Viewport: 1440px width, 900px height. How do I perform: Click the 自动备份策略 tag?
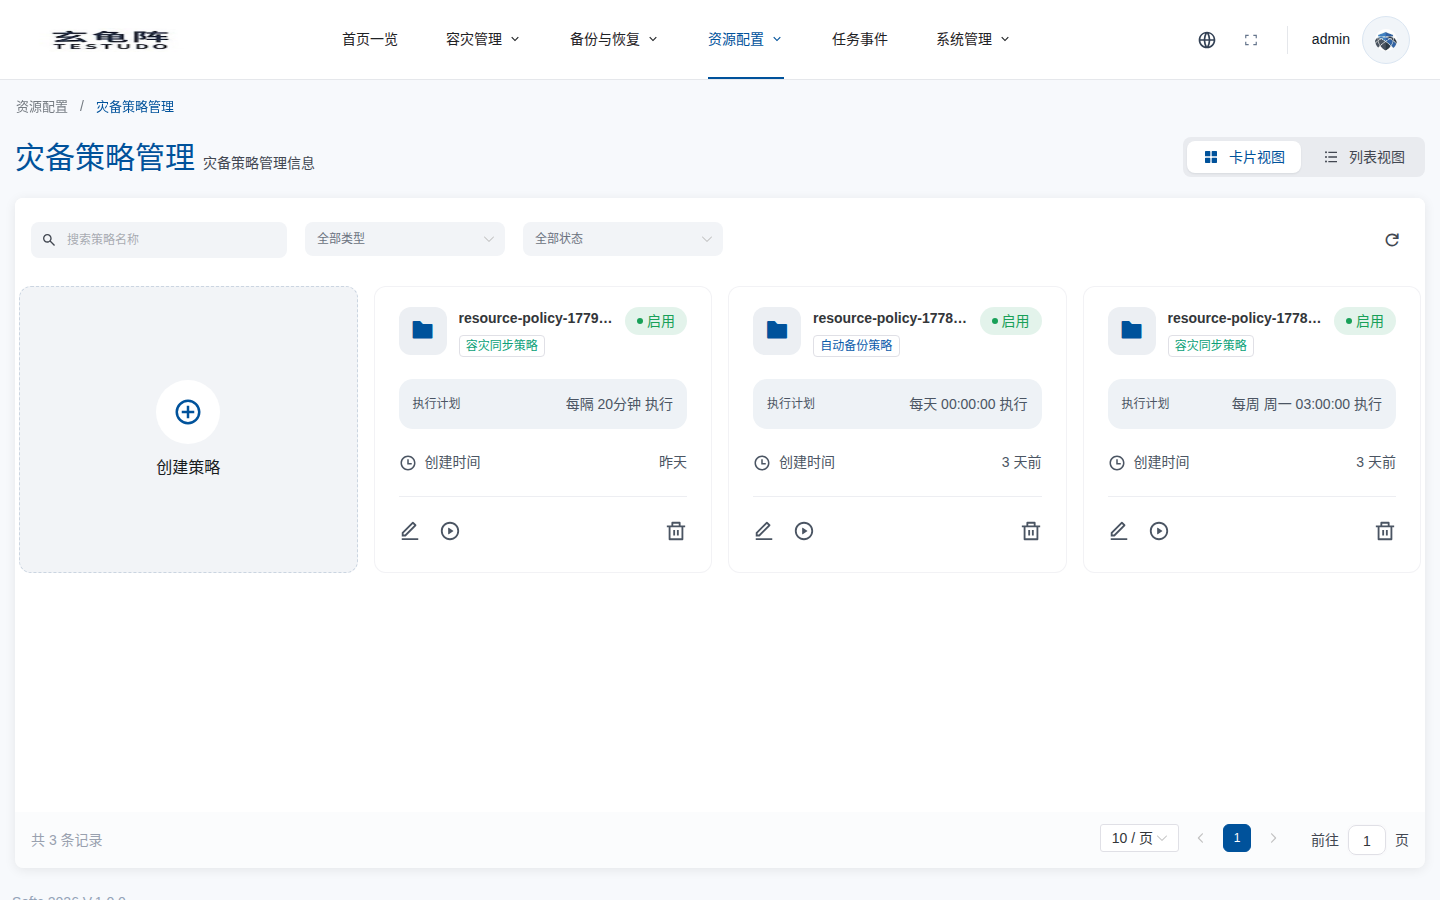(856, 345)
